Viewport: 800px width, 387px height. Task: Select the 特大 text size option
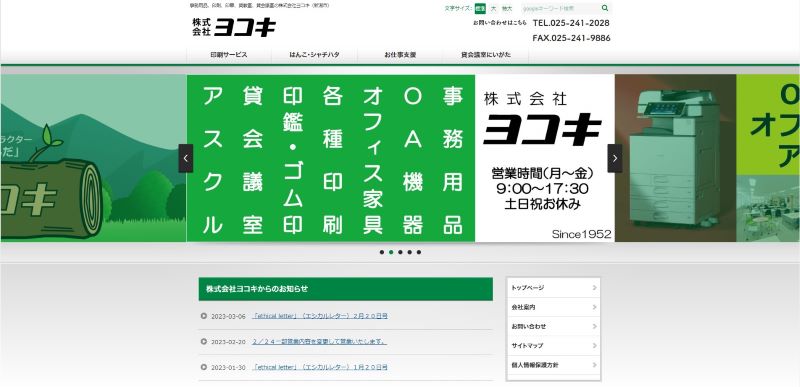(x=507, y=9)
